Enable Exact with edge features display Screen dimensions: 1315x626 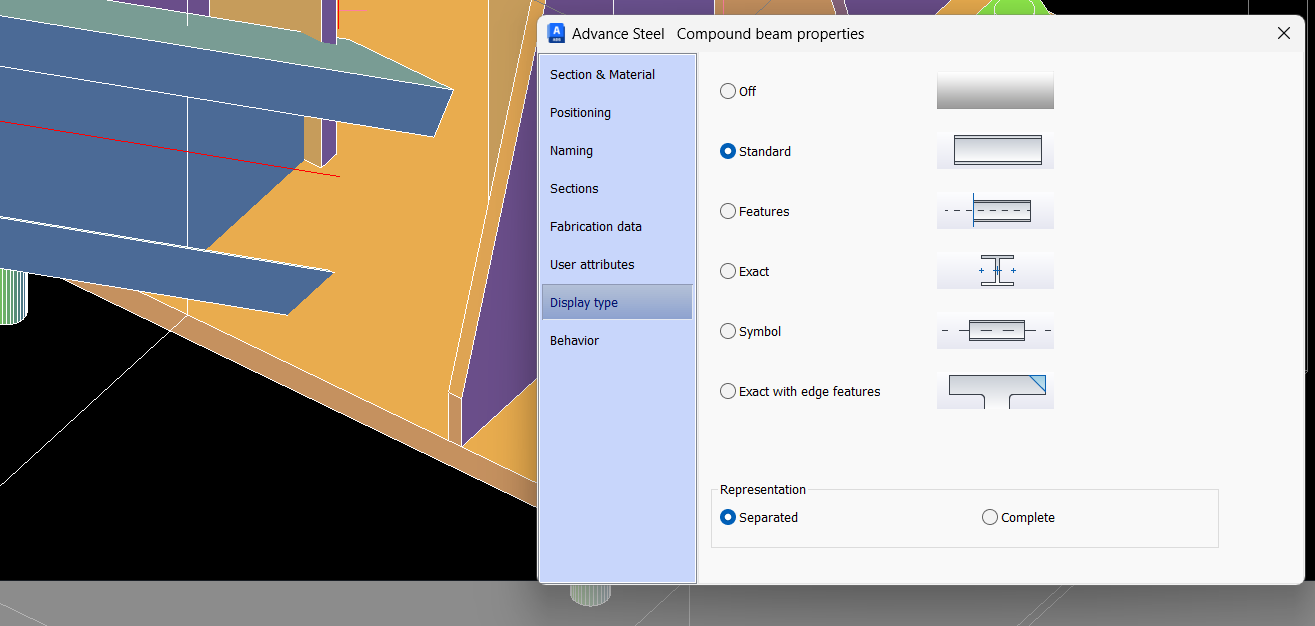click(x=728, y=391)
